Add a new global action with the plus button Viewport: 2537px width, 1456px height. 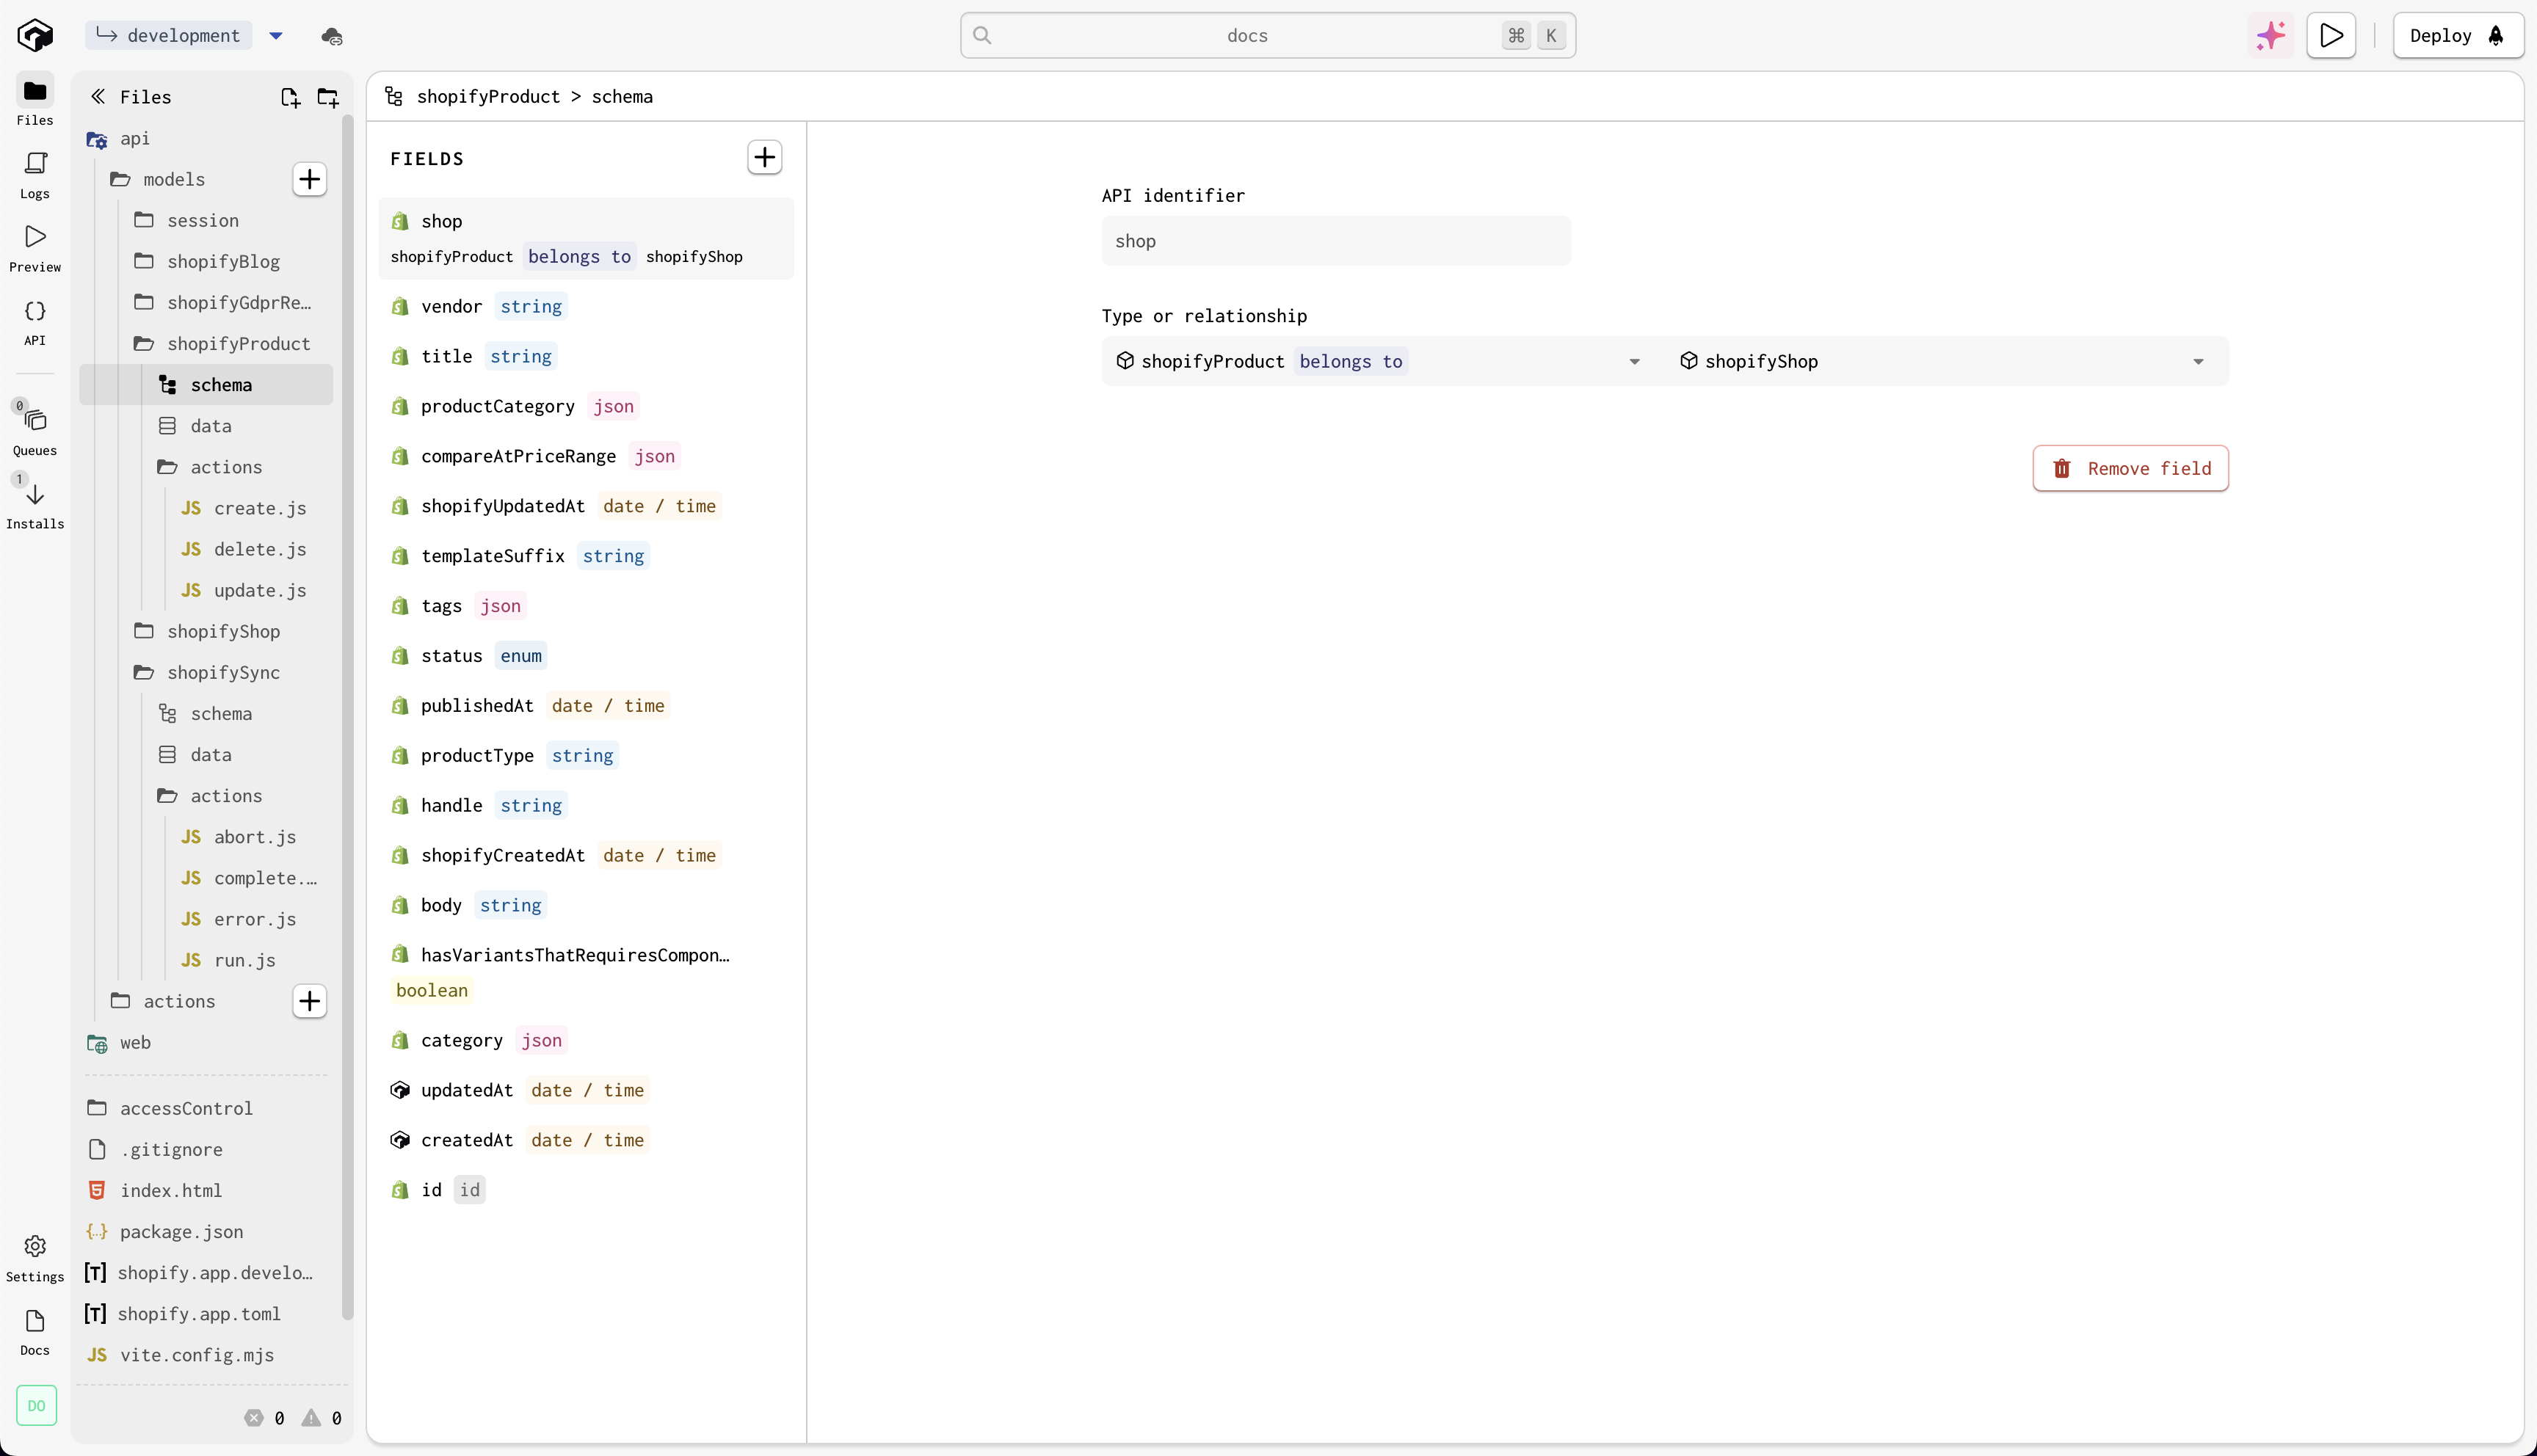310,1001
